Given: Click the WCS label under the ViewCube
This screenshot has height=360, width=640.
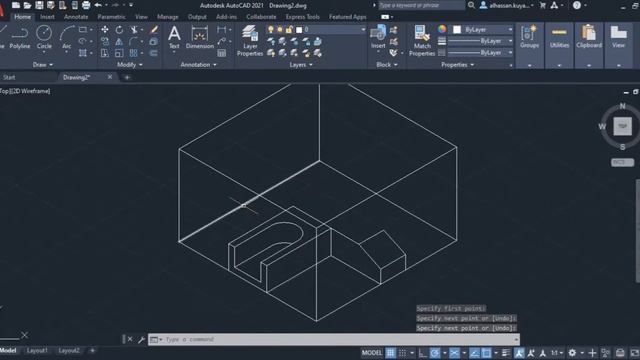Looking at the screenshot, I should (622, 162).
